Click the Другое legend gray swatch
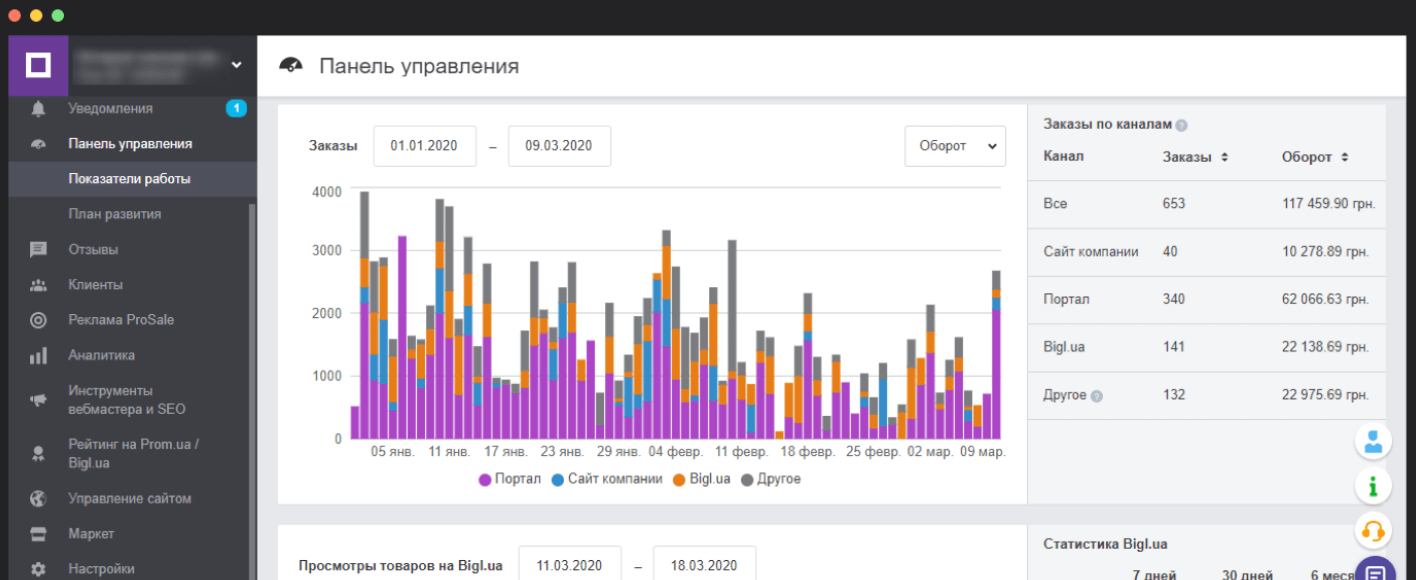The width and height of the screenshot is (1416, 580). (x=747, y=479)
